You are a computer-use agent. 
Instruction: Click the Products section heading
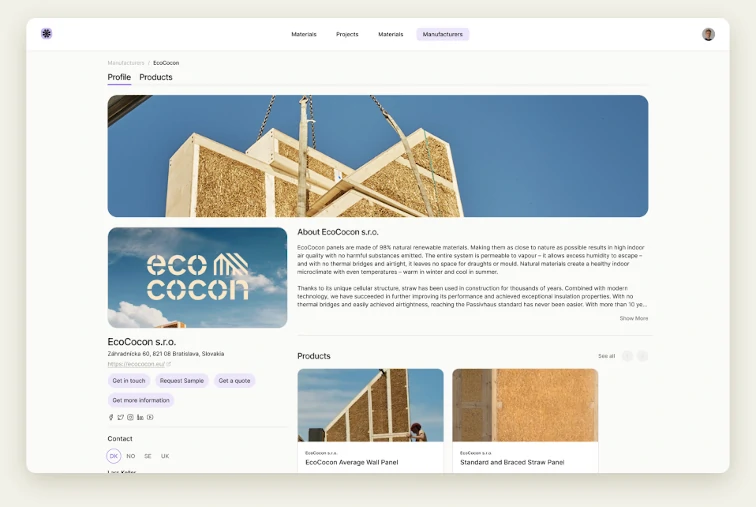314,356
